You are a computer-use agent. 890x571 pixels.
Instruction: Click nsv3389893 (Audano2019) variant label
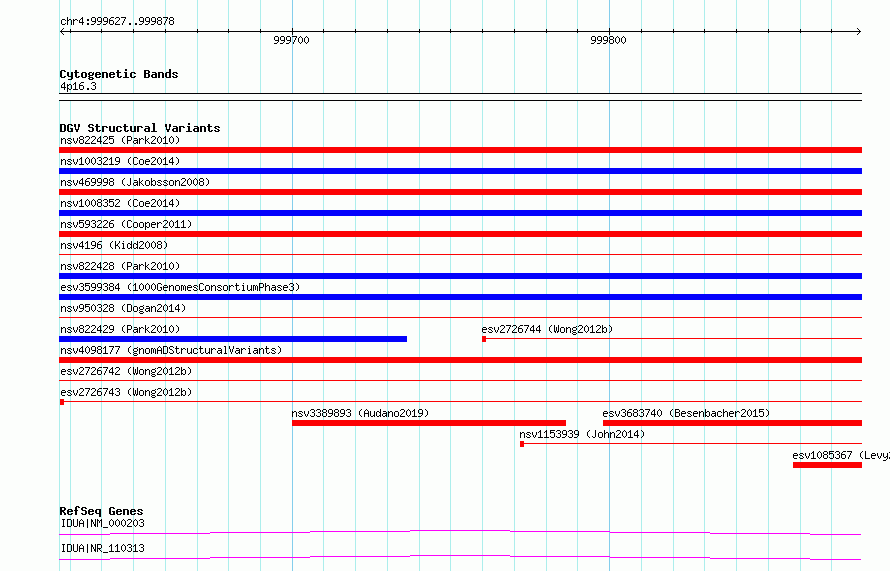[360, 413]
